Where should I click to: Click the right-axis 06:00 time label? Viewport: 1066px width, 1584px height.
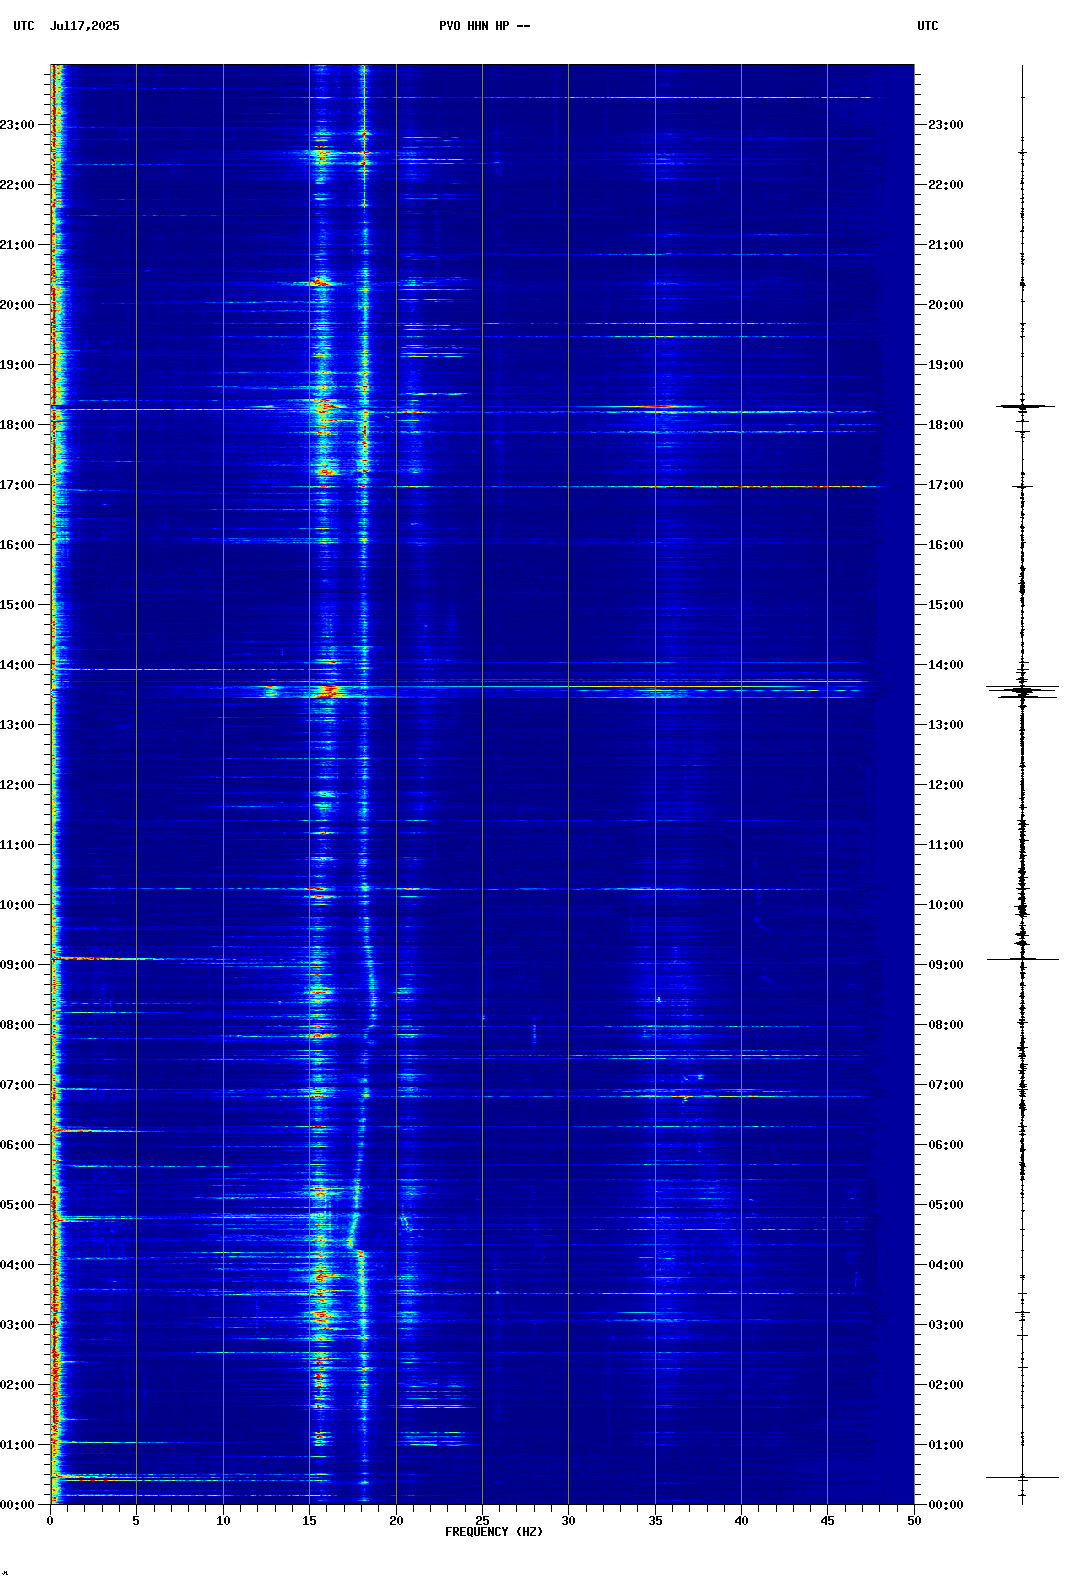[946, 1145]
